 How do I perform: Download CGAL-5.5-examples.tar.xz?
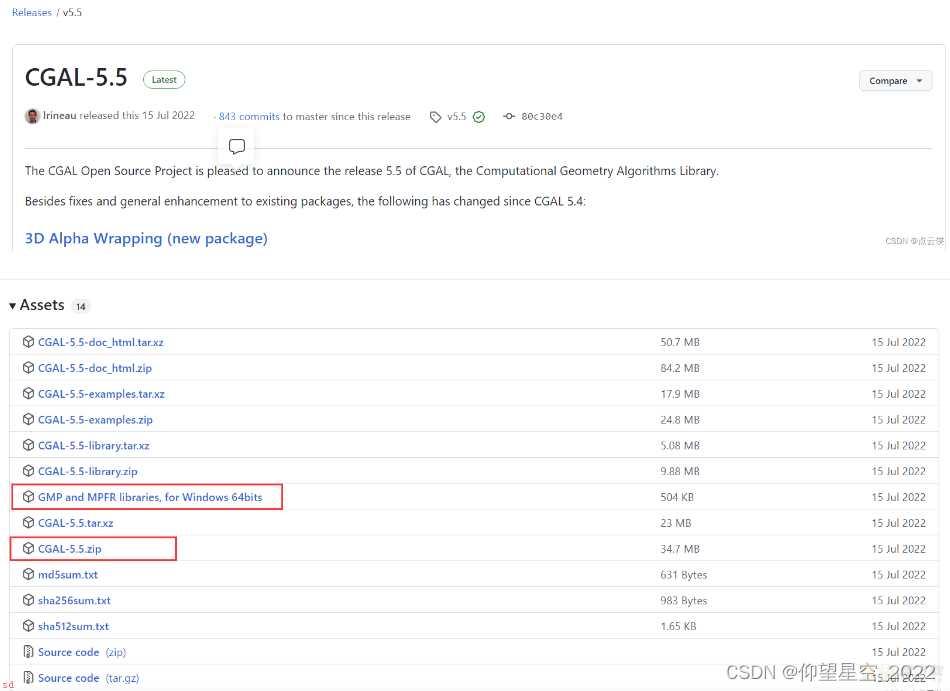(x=101, y=394)
